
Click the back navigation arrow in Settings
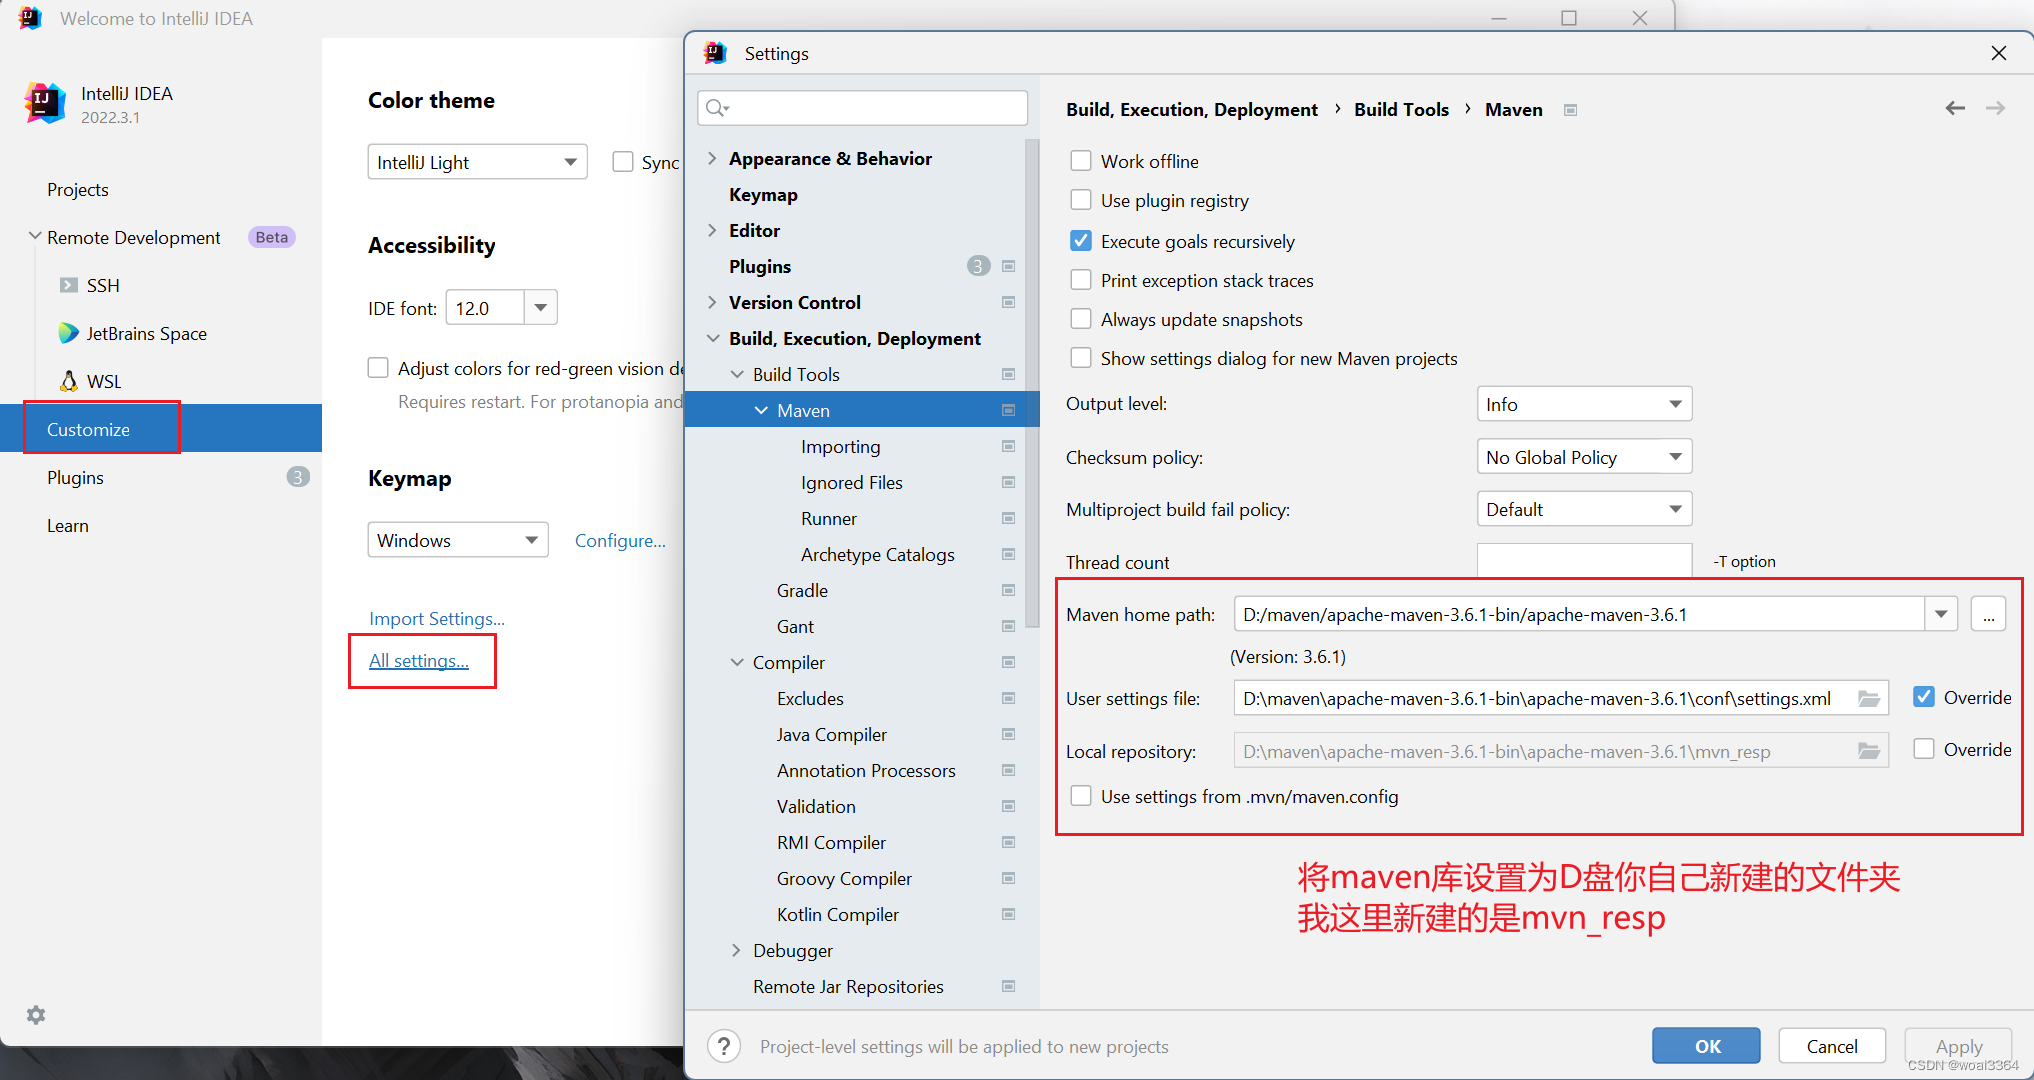click(x=1955, y=108)
